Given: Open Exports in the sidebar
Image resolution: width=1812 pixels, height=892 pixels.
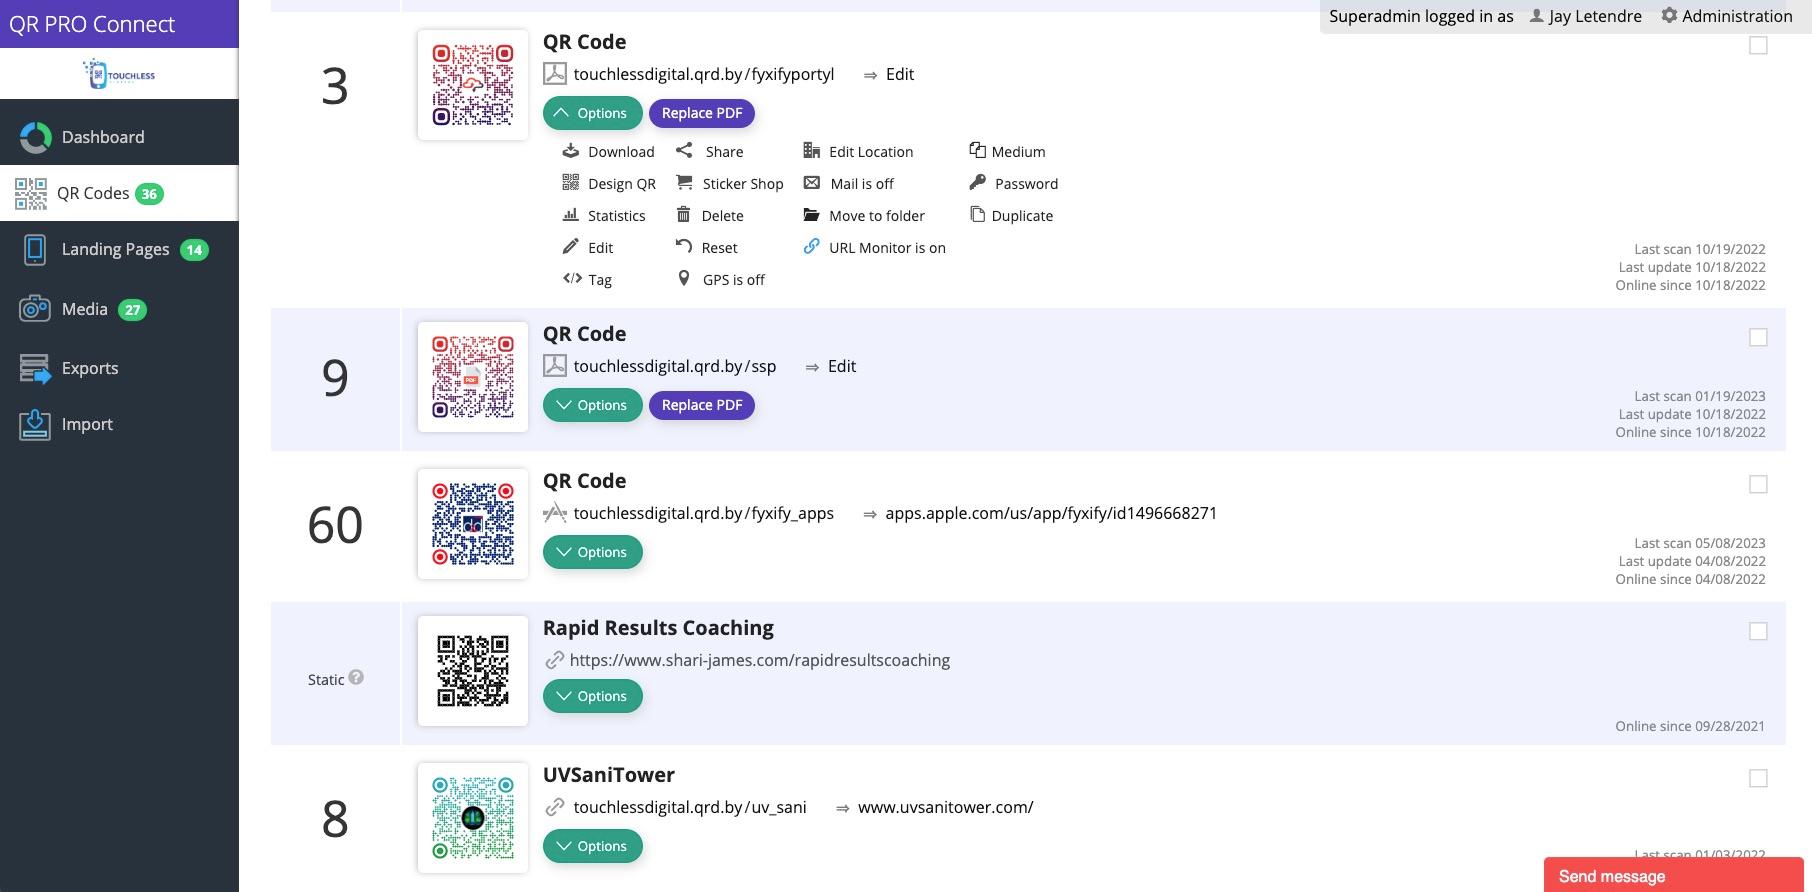Looking at the screenshot, I should [x=119, y=368].
